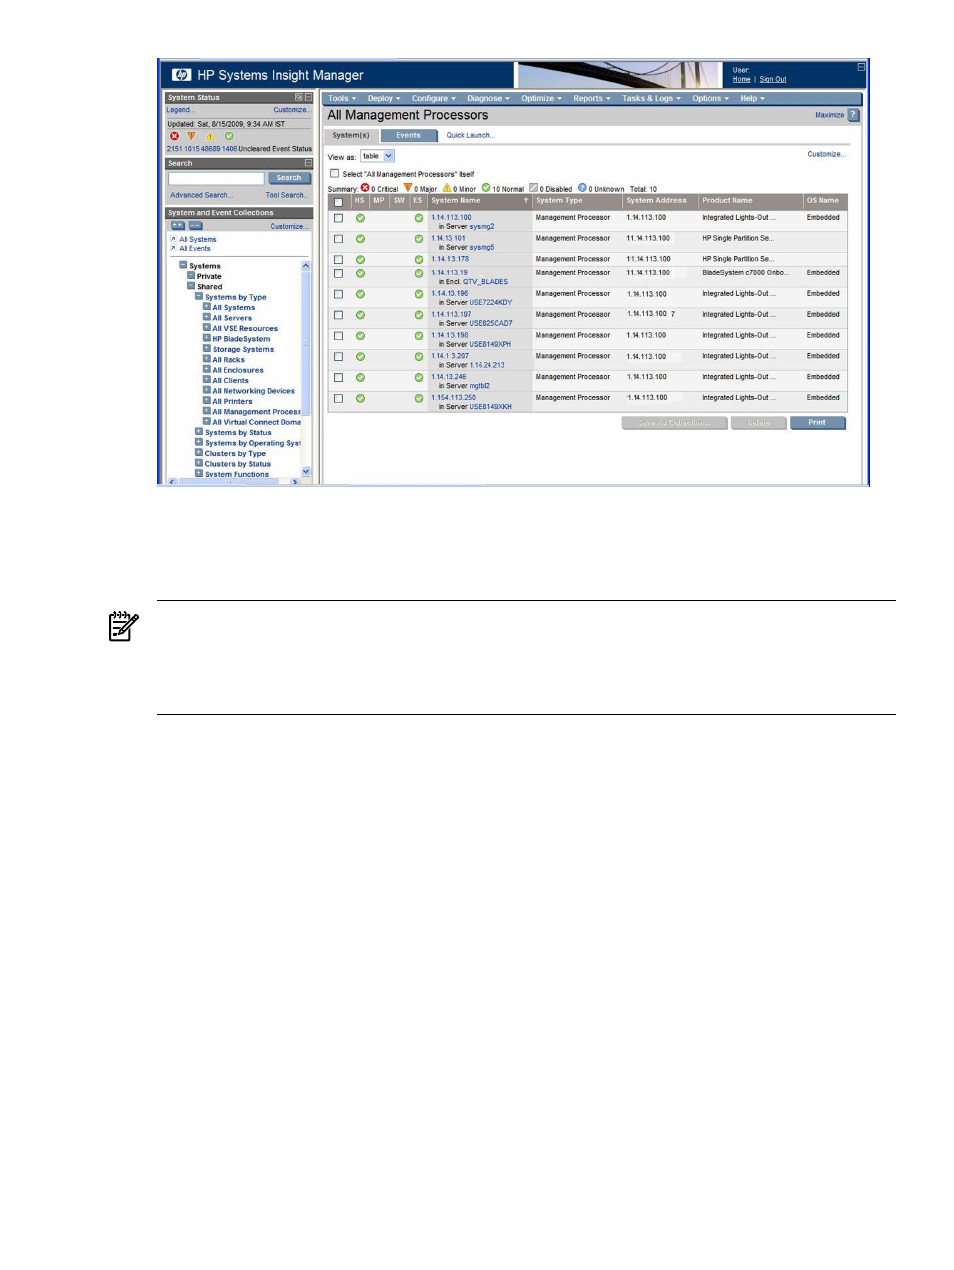Viewport: 954px width, 1270px height.
Task: Click the critical status icon in System Status
Action: pyautogui.click(x=174, y=136)
